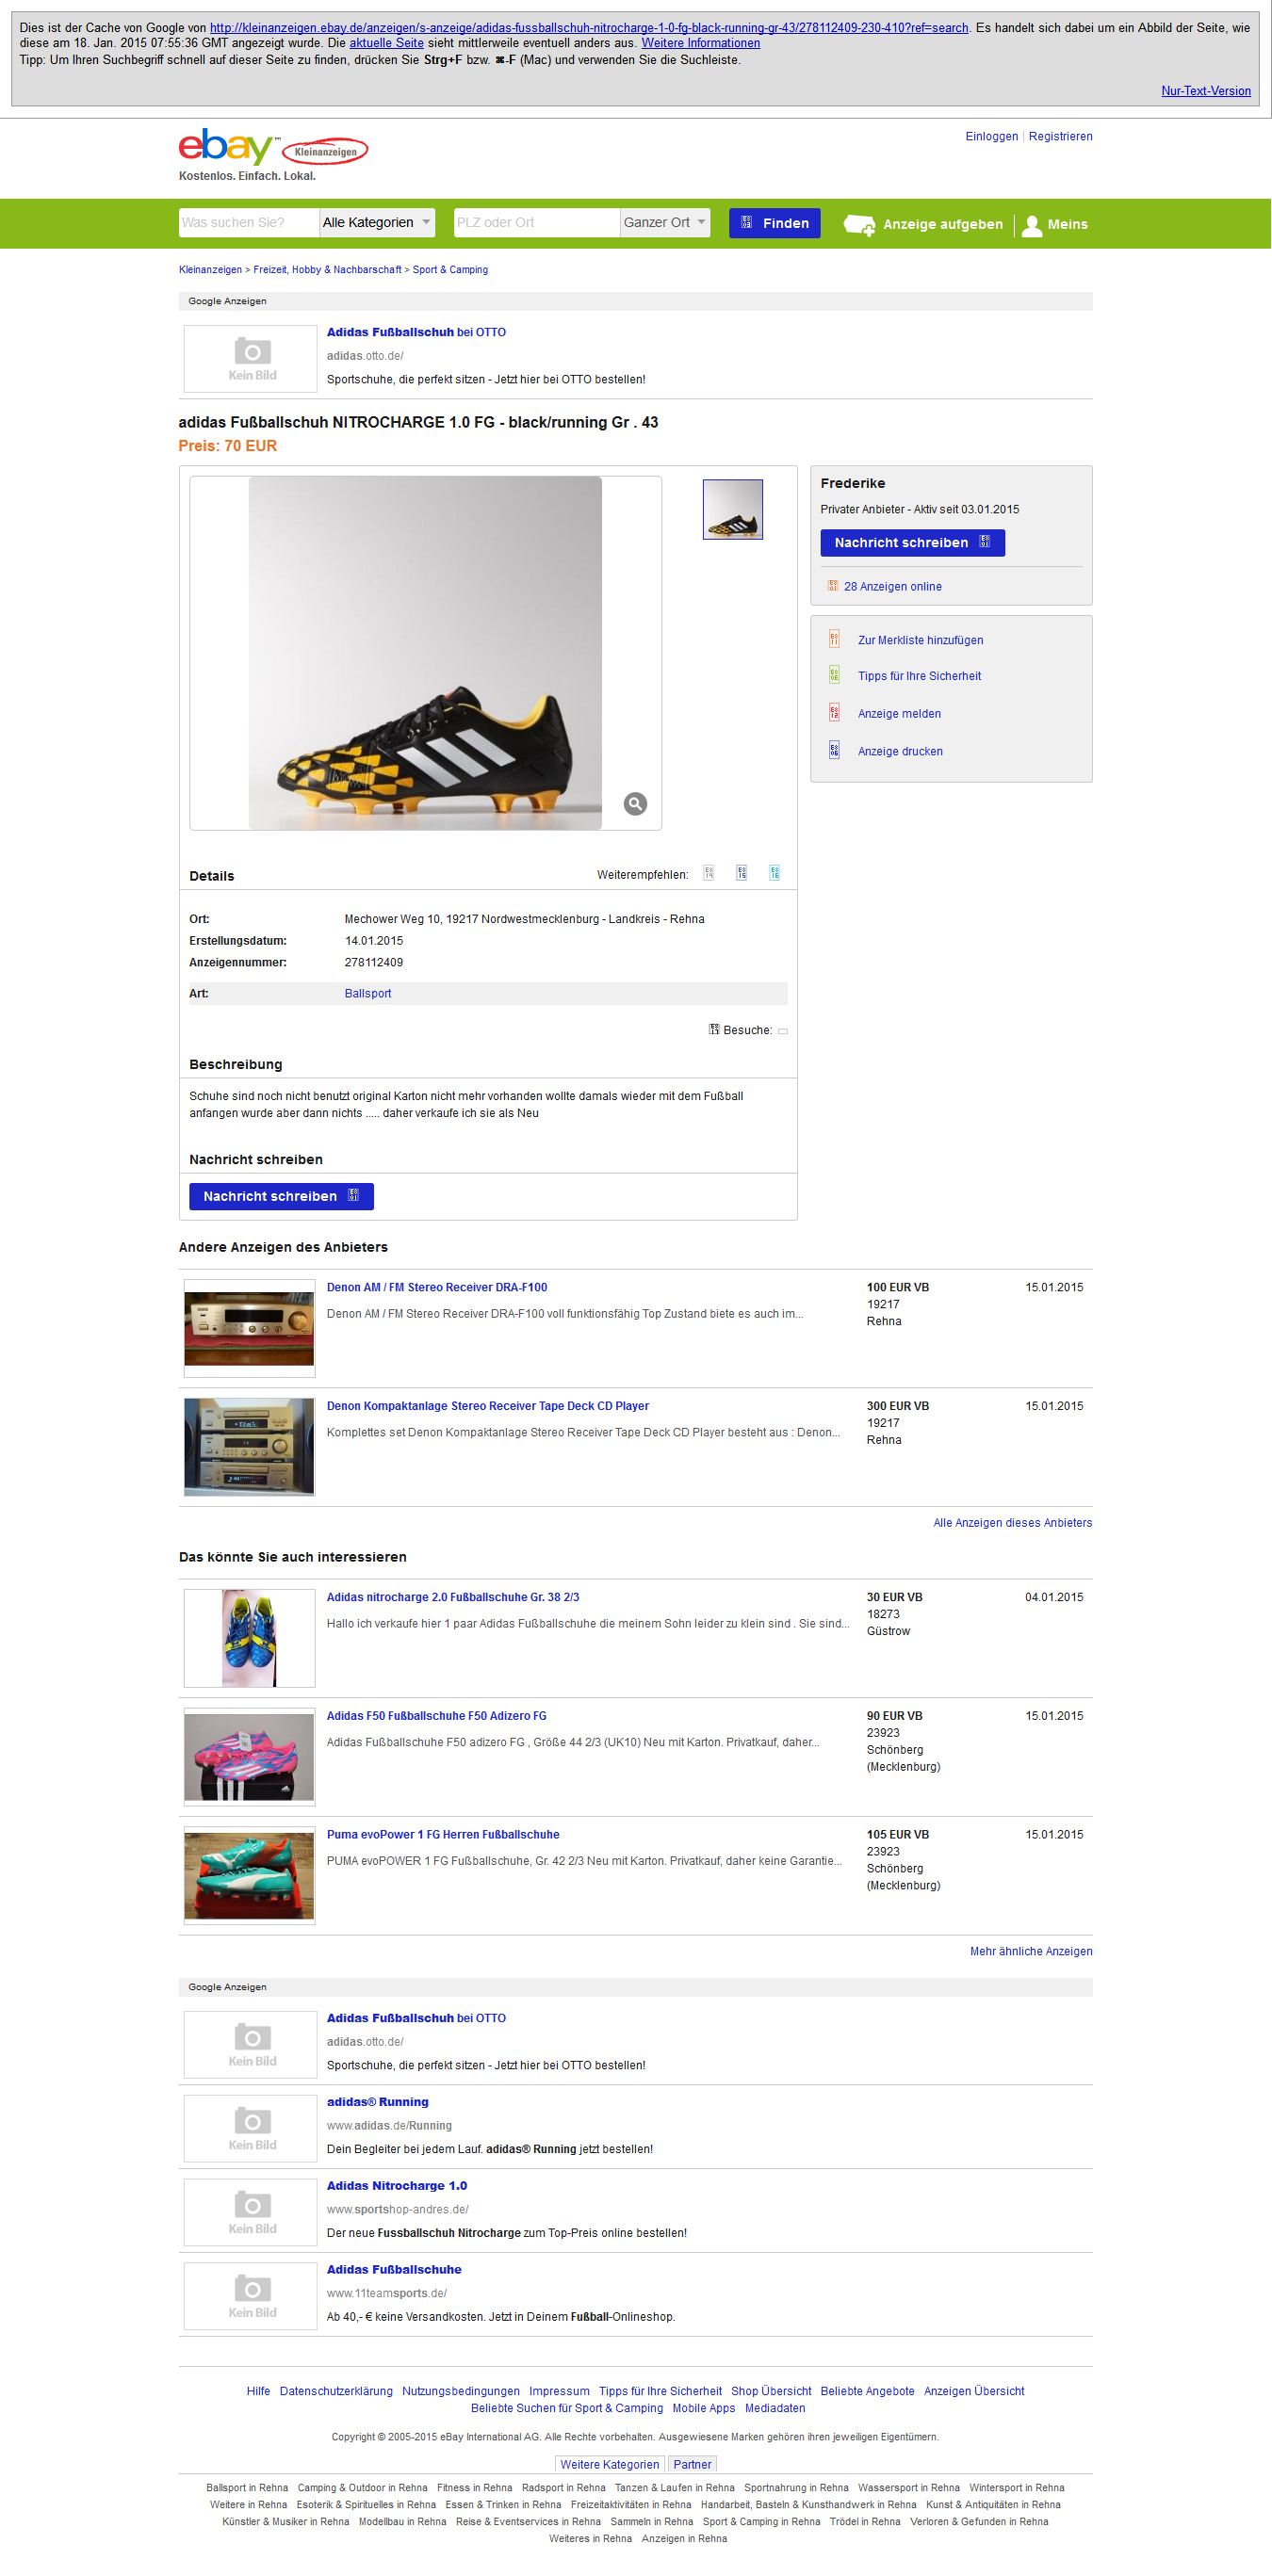Open the Hilfe footer link
The width and height of the screenshot is (1272, 2576).
click(x=258, y=2392)
